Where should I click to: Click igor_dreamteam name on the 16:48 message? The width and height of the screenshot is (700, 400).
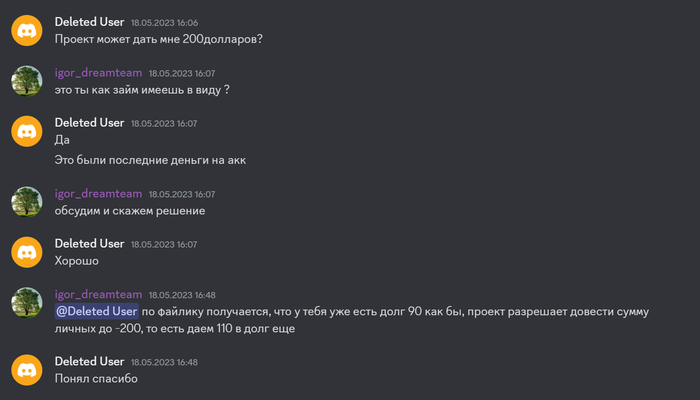(x=98, y=295)
